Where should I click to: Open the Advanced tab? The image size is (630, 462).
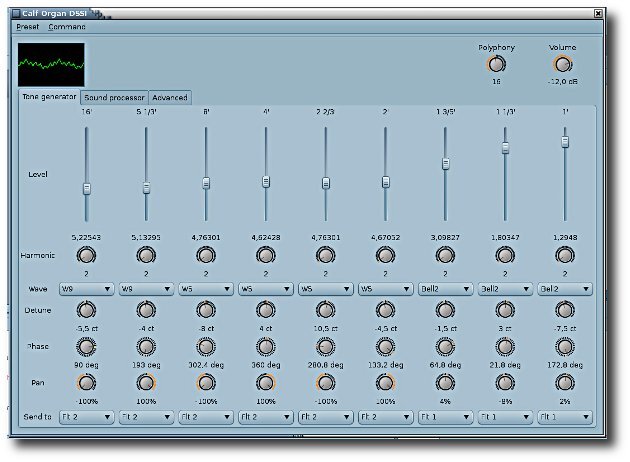pos(170,98)
